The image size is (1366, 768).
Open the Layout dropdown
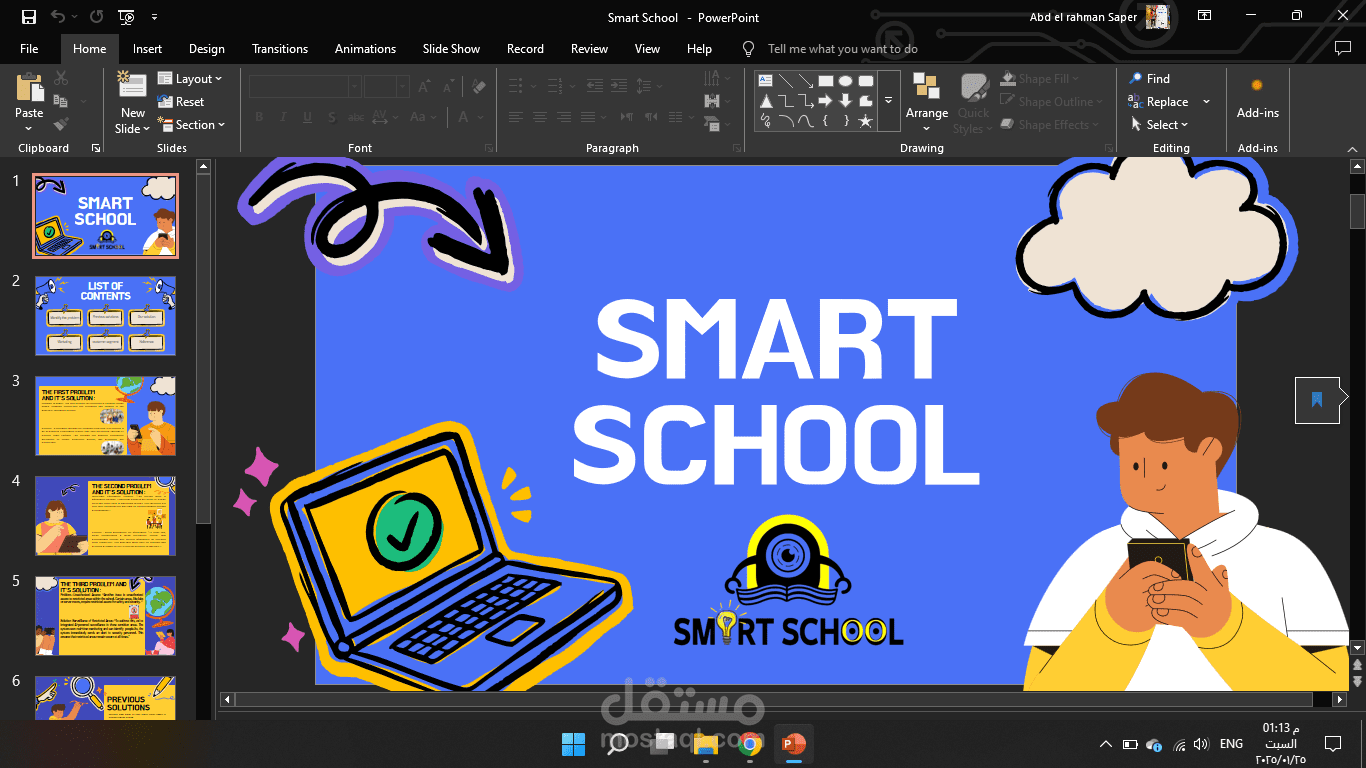pyautogui.click(x=190, y=79)
